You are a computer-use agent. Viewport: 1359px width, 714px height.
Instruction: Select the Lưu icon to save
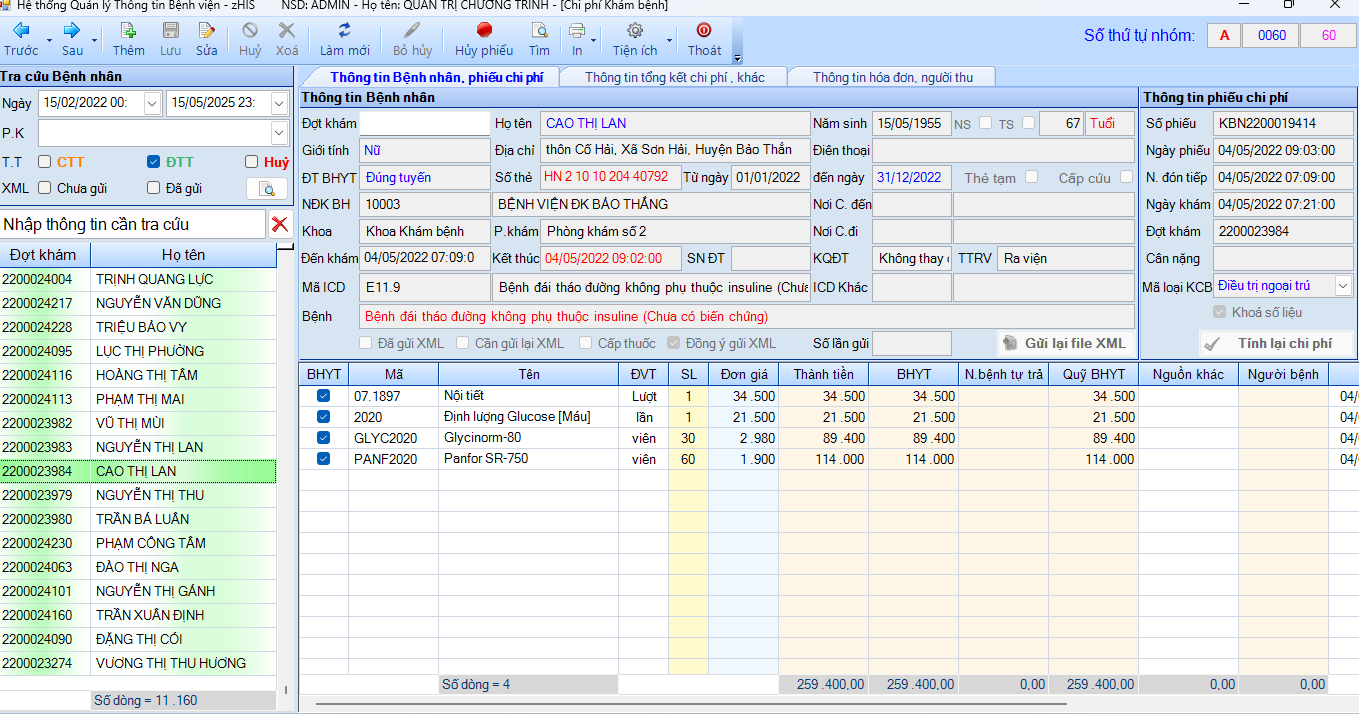[168, 40]
